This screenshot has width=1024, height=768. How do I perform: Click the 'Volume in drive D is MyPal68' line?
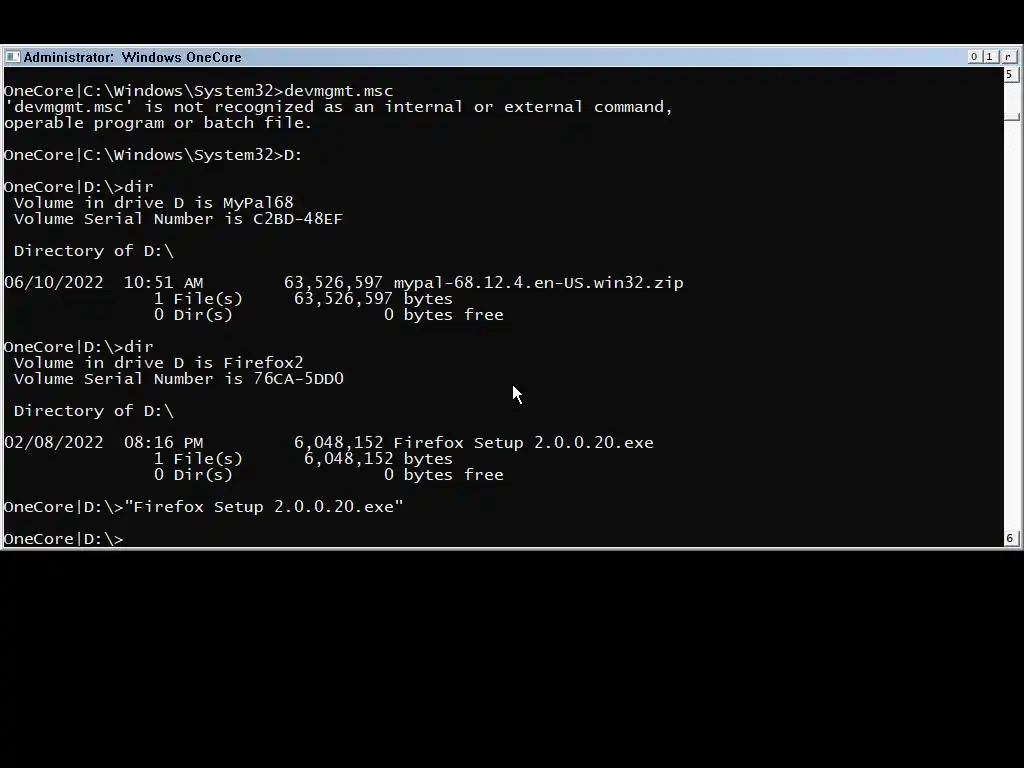(153, 202)
